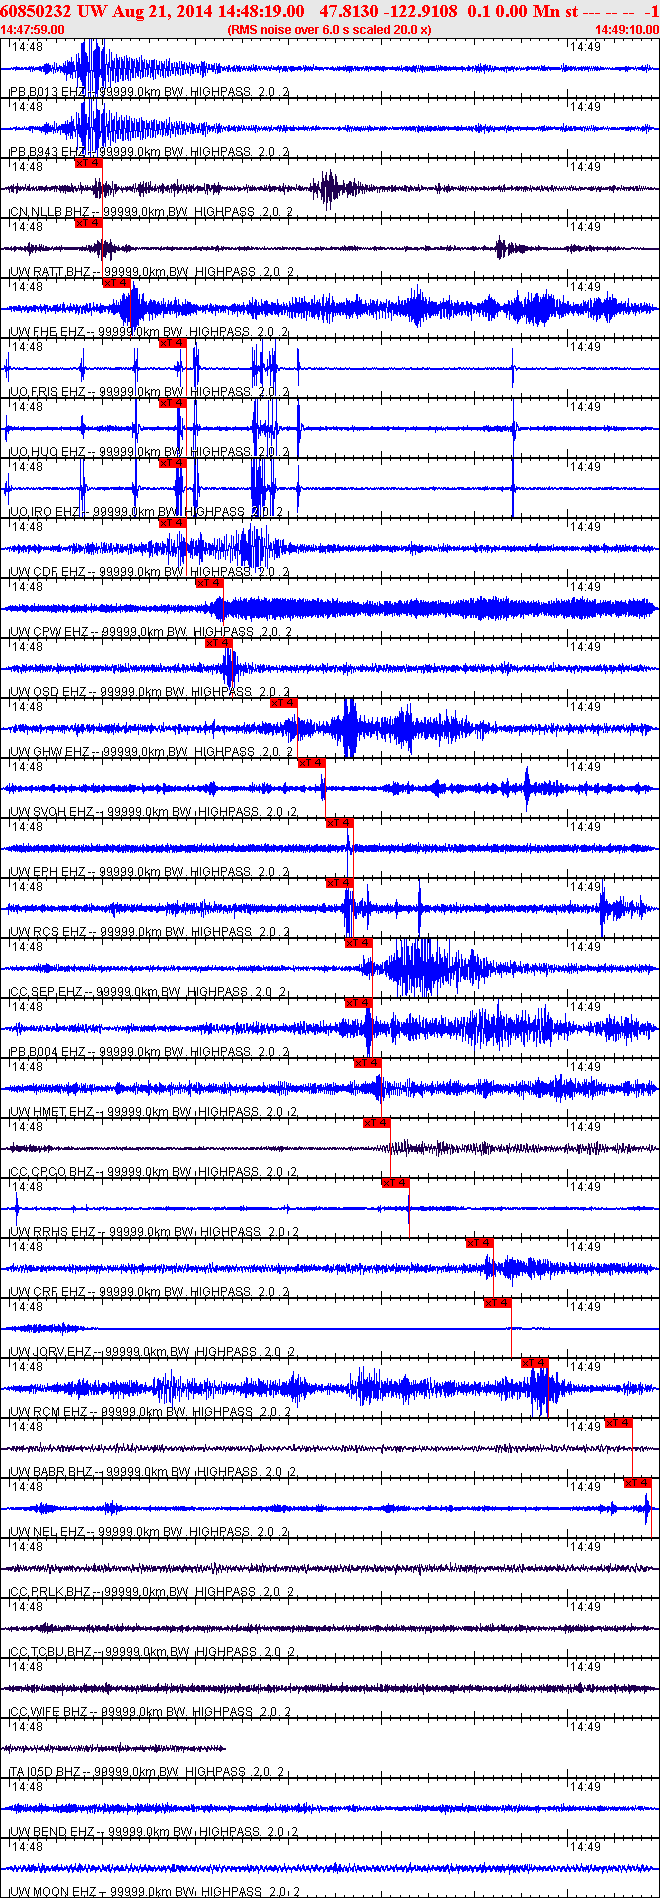This screenshot has height=1898, width=660.
Task: Select the 'UW BABR BHZ' station label
Action: 51,1472
